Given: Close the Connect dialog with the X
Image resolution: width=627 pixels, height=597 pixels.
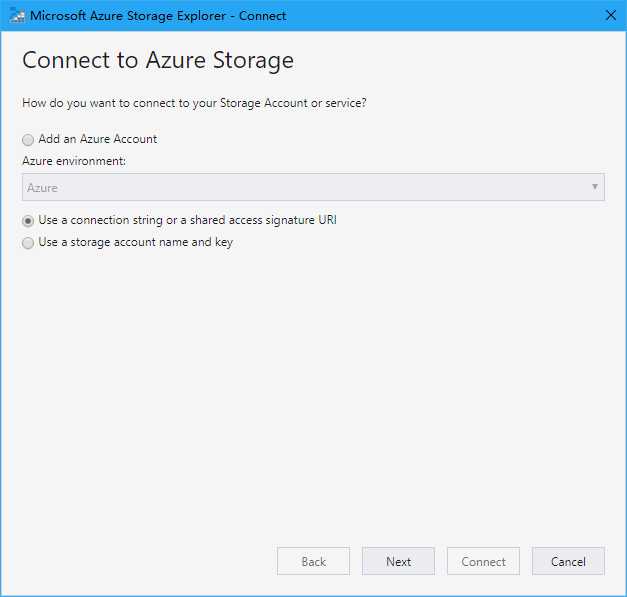Looking at the screenshot, I should click(611, 16).
